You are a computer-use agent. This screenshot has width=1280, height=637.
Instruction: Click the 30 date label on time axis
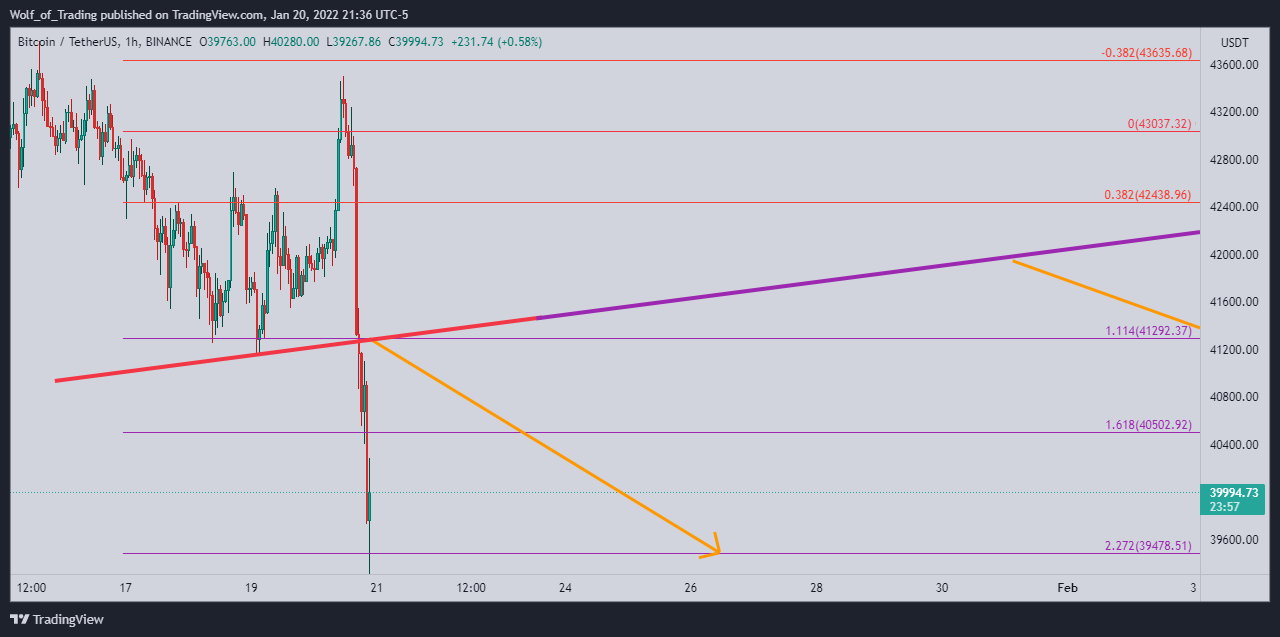tap(942, 588)
